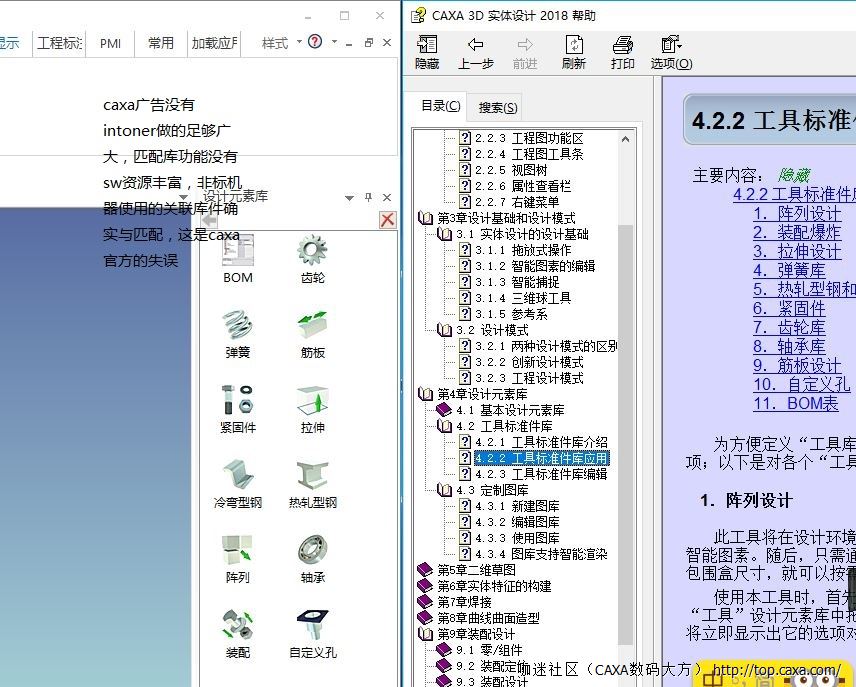Click the red X close icon in library panel
The image size is (856, 687).
(x=387, y=220)
